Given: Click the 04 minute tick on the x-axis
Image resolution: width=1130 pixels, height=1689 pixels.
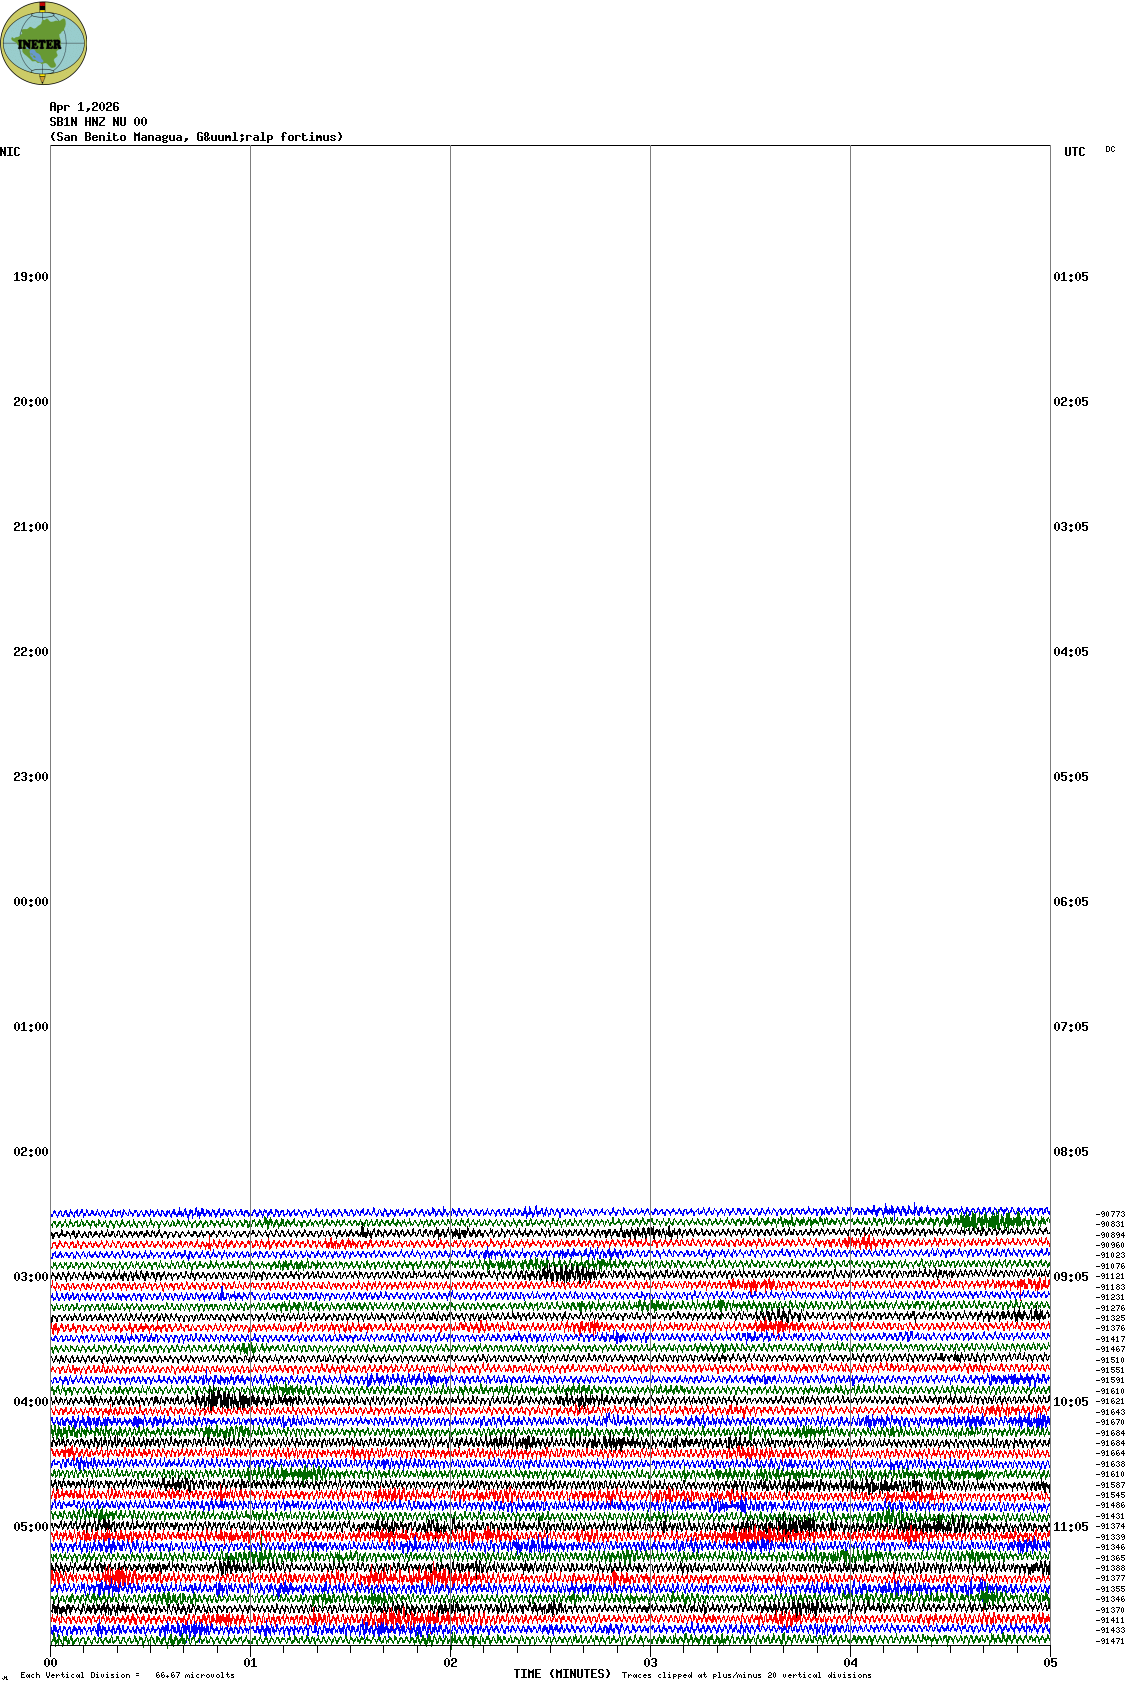Looking at the screenshot, I should (851, 1663).
